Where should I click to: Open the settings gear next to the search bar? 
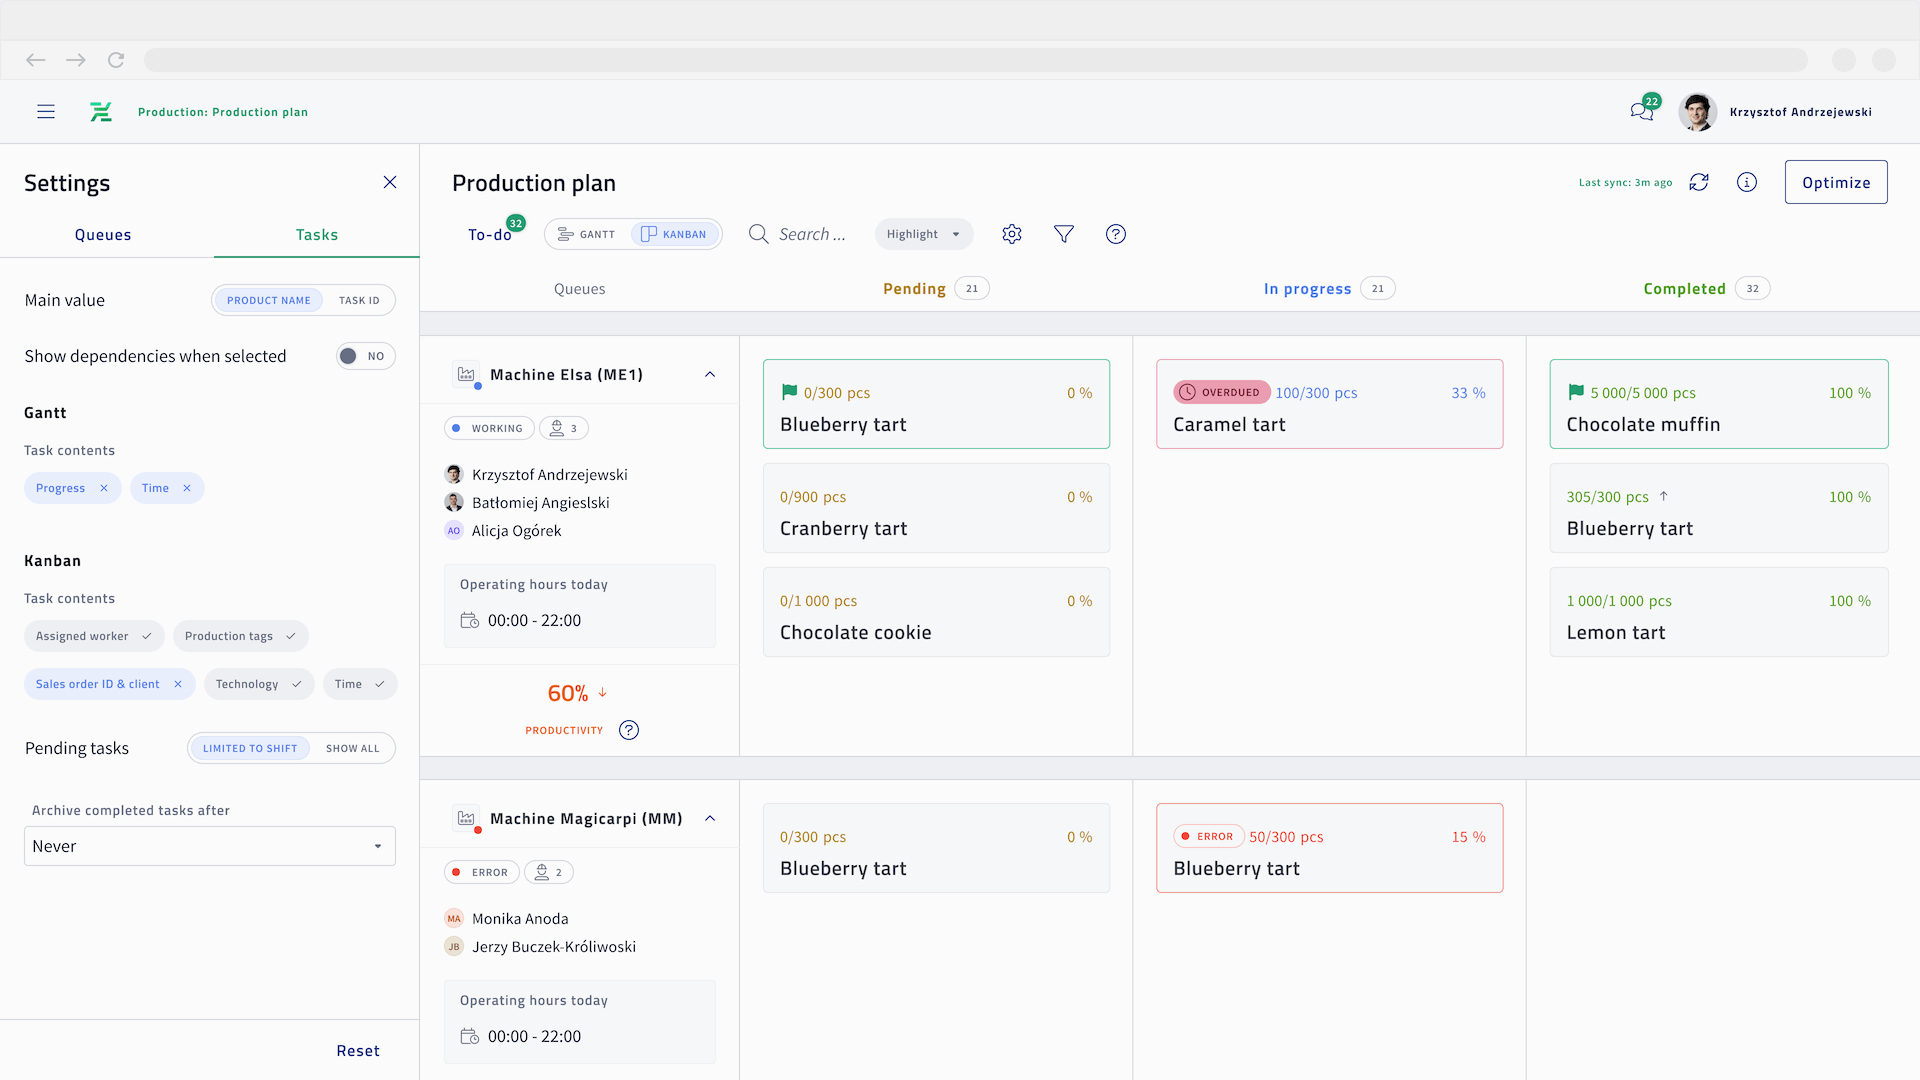tap(1011, 233)
